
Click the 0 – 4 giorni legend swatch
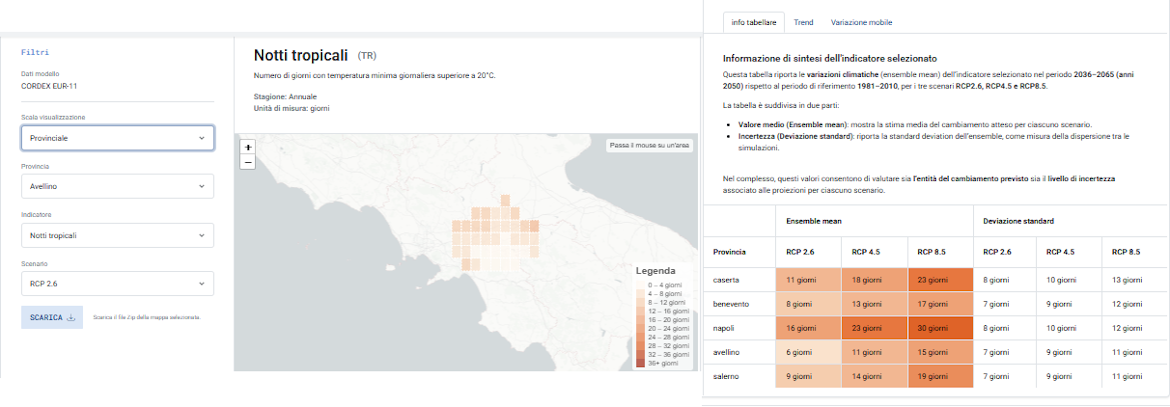pyautogui.click(x=641, y=285)
